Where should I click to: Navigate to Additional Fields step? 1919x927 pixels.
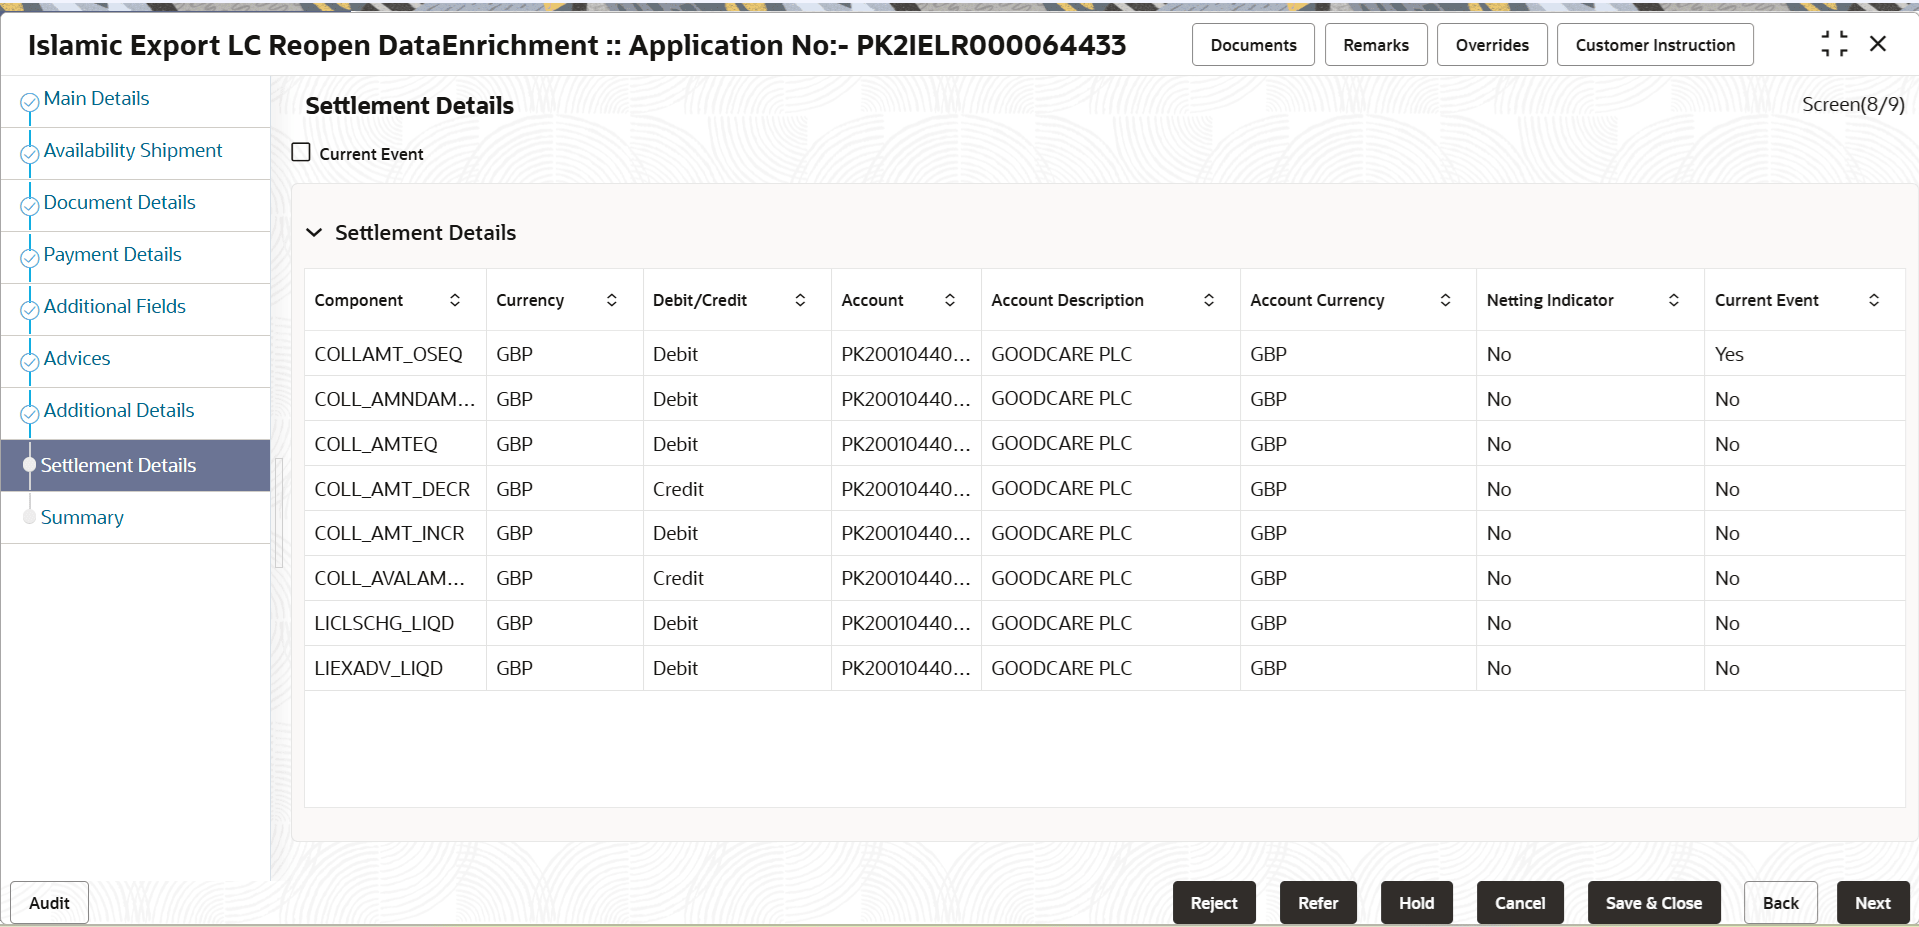[x=114, y=307]
